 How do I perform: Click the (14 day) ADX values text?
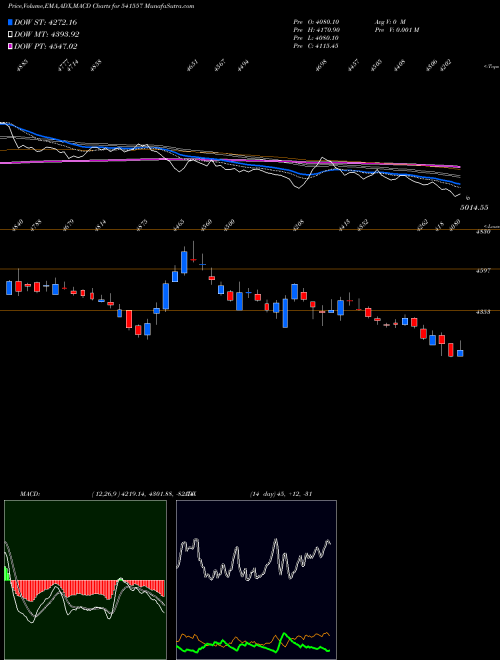(x=281, y=494)
